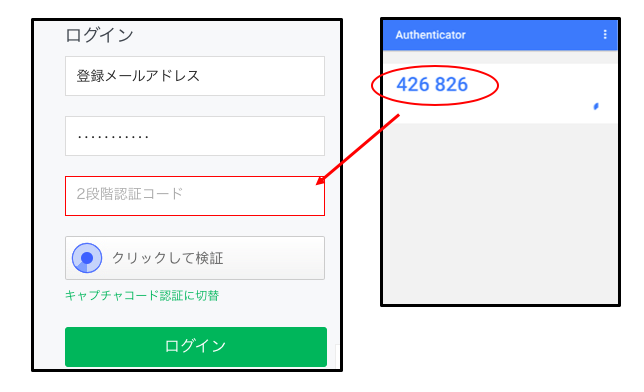Click the digits 426 in the code

412,85
